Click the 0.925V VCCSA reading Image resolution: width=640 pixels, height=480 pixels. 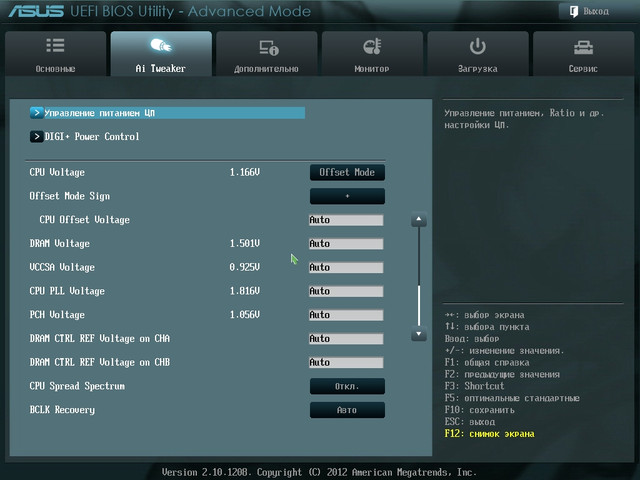click(x=244, y=267)
